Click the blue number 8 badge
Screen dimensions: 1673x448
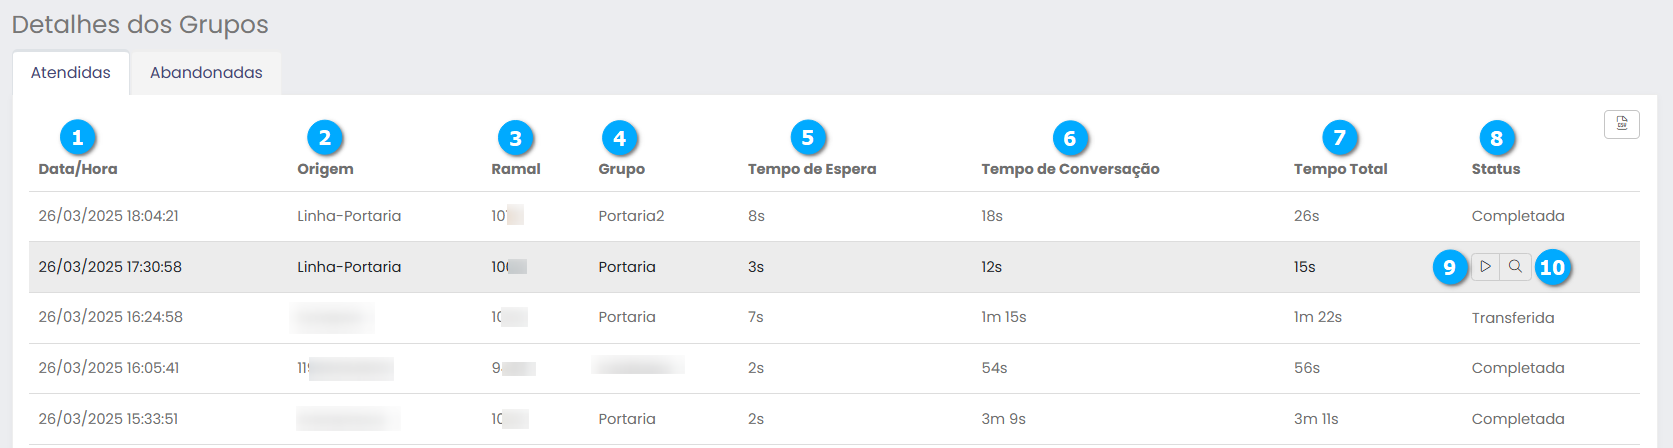(1496, 138)
